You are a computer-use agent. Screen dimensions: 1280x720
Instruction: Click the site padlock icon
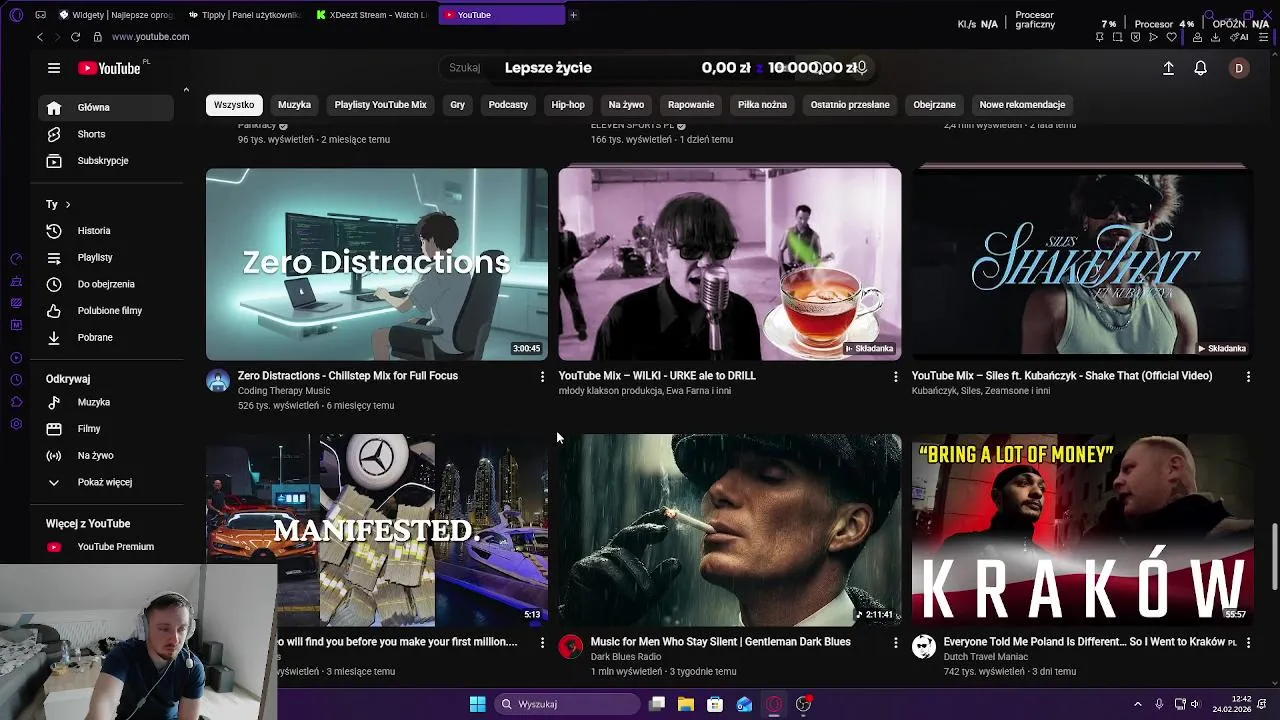[x=97, y=37]
